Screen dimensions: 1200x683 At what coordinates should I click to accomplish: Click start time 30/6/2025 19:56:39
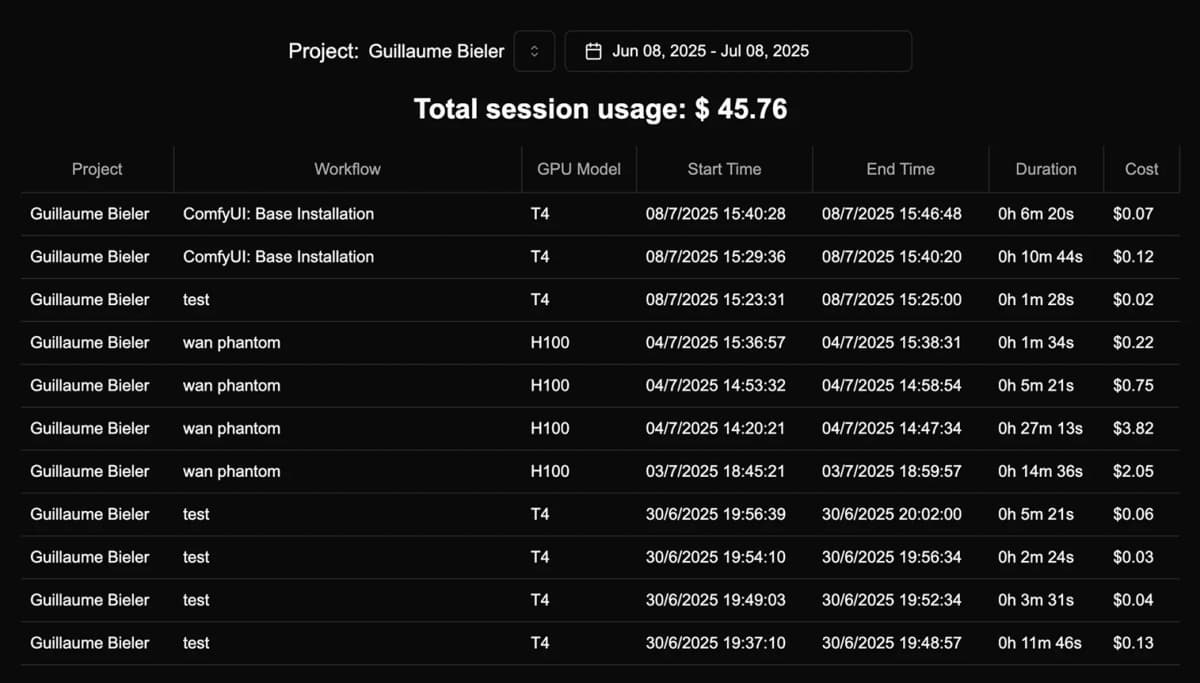pos(715,515)
